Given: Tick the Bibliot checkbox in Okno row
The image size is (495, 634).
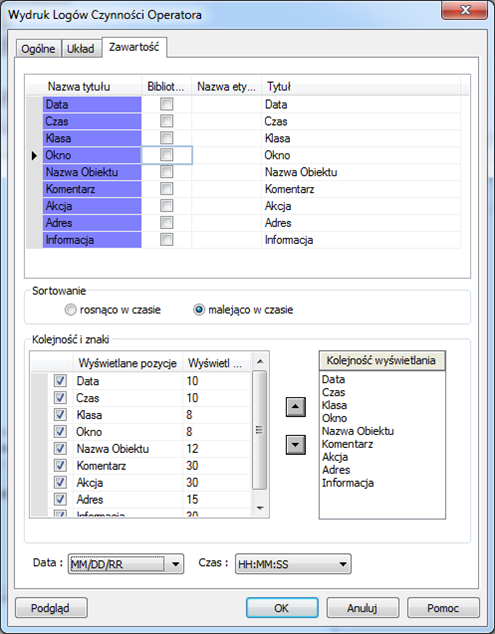Looking at the screenshot, I should pyautogui.click(x=166, y=155).
